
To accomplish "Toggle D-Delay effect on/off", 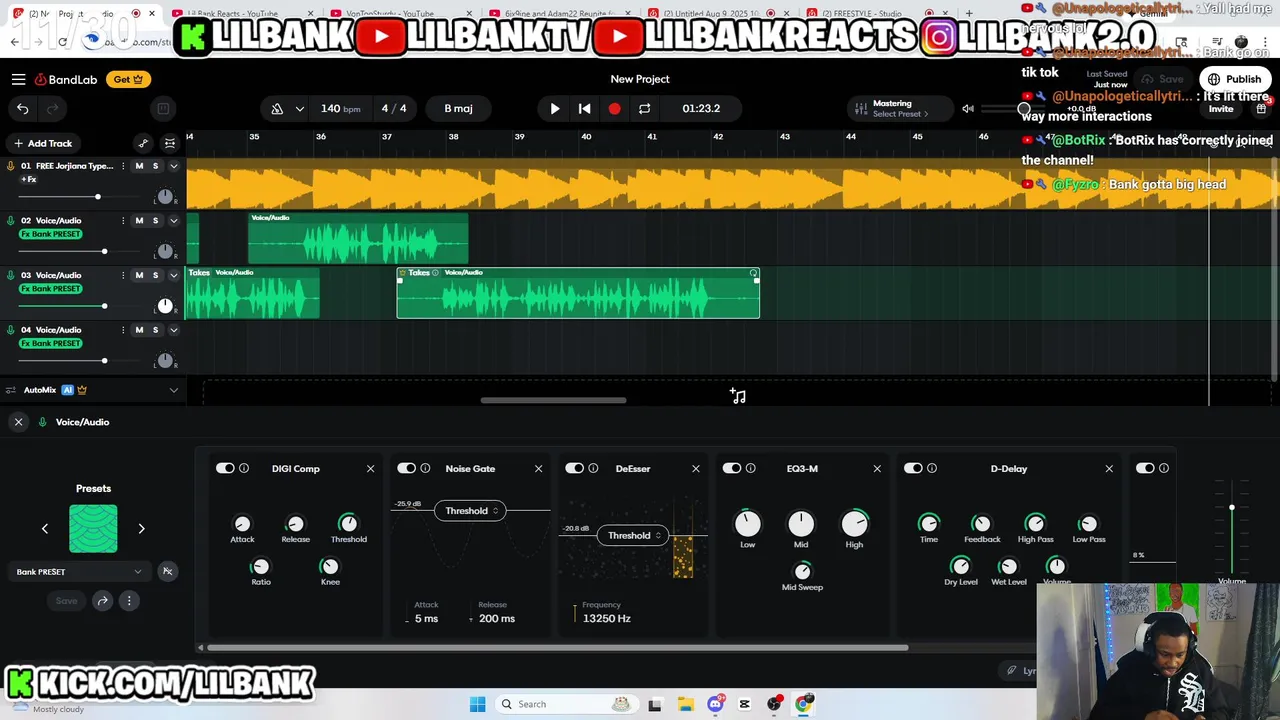I will (x=913, y=468).
